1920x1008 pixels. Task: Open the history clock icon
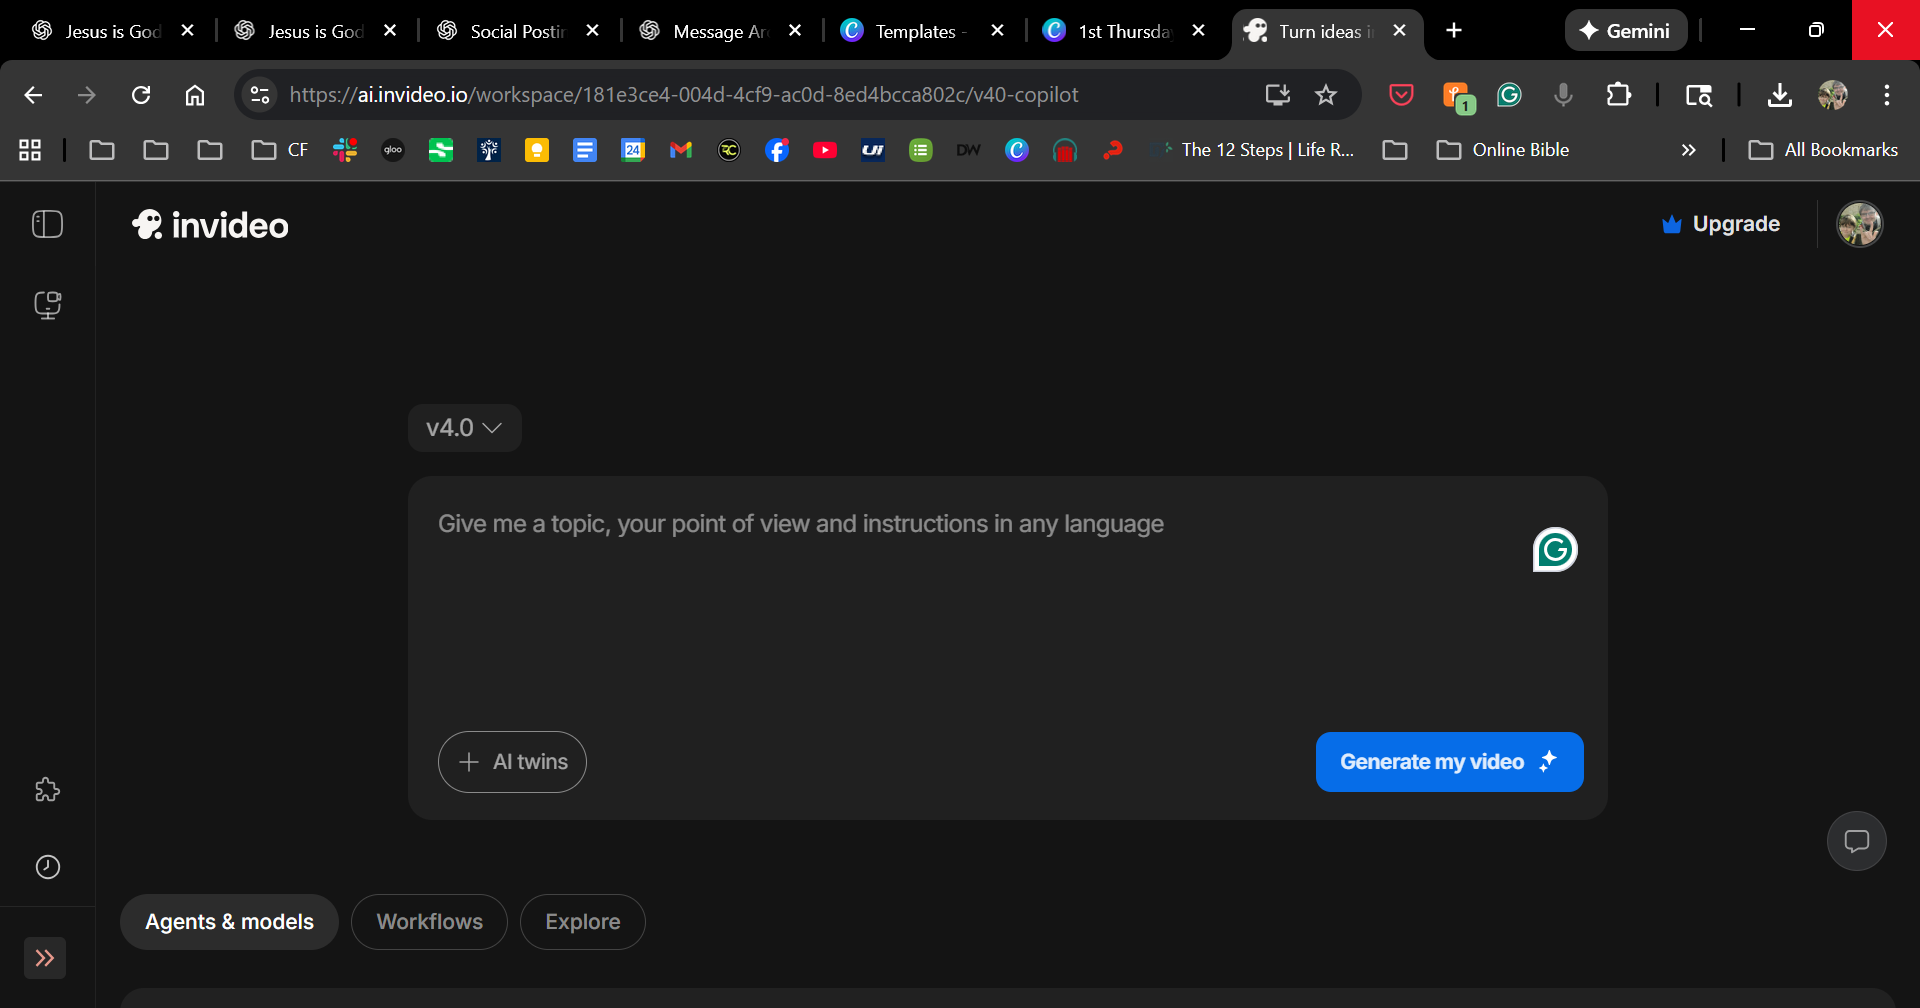click(47, 867)
